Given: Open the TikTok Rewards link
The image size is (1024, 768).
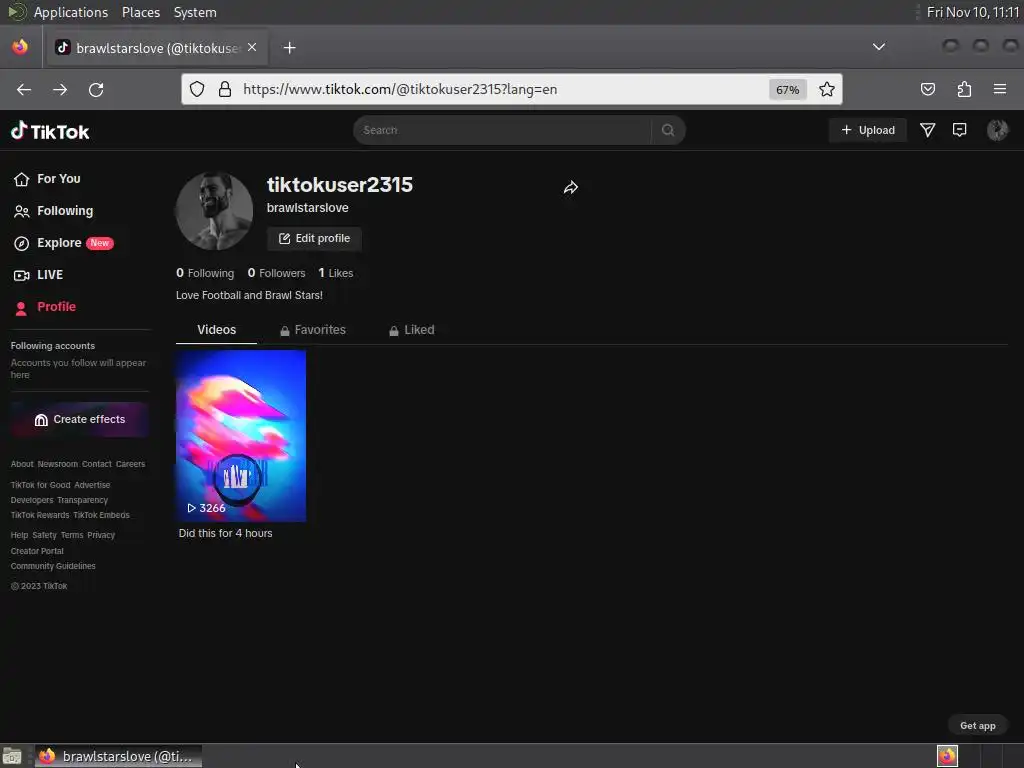Looking at the screenshot, I should (x=40, y=515).
